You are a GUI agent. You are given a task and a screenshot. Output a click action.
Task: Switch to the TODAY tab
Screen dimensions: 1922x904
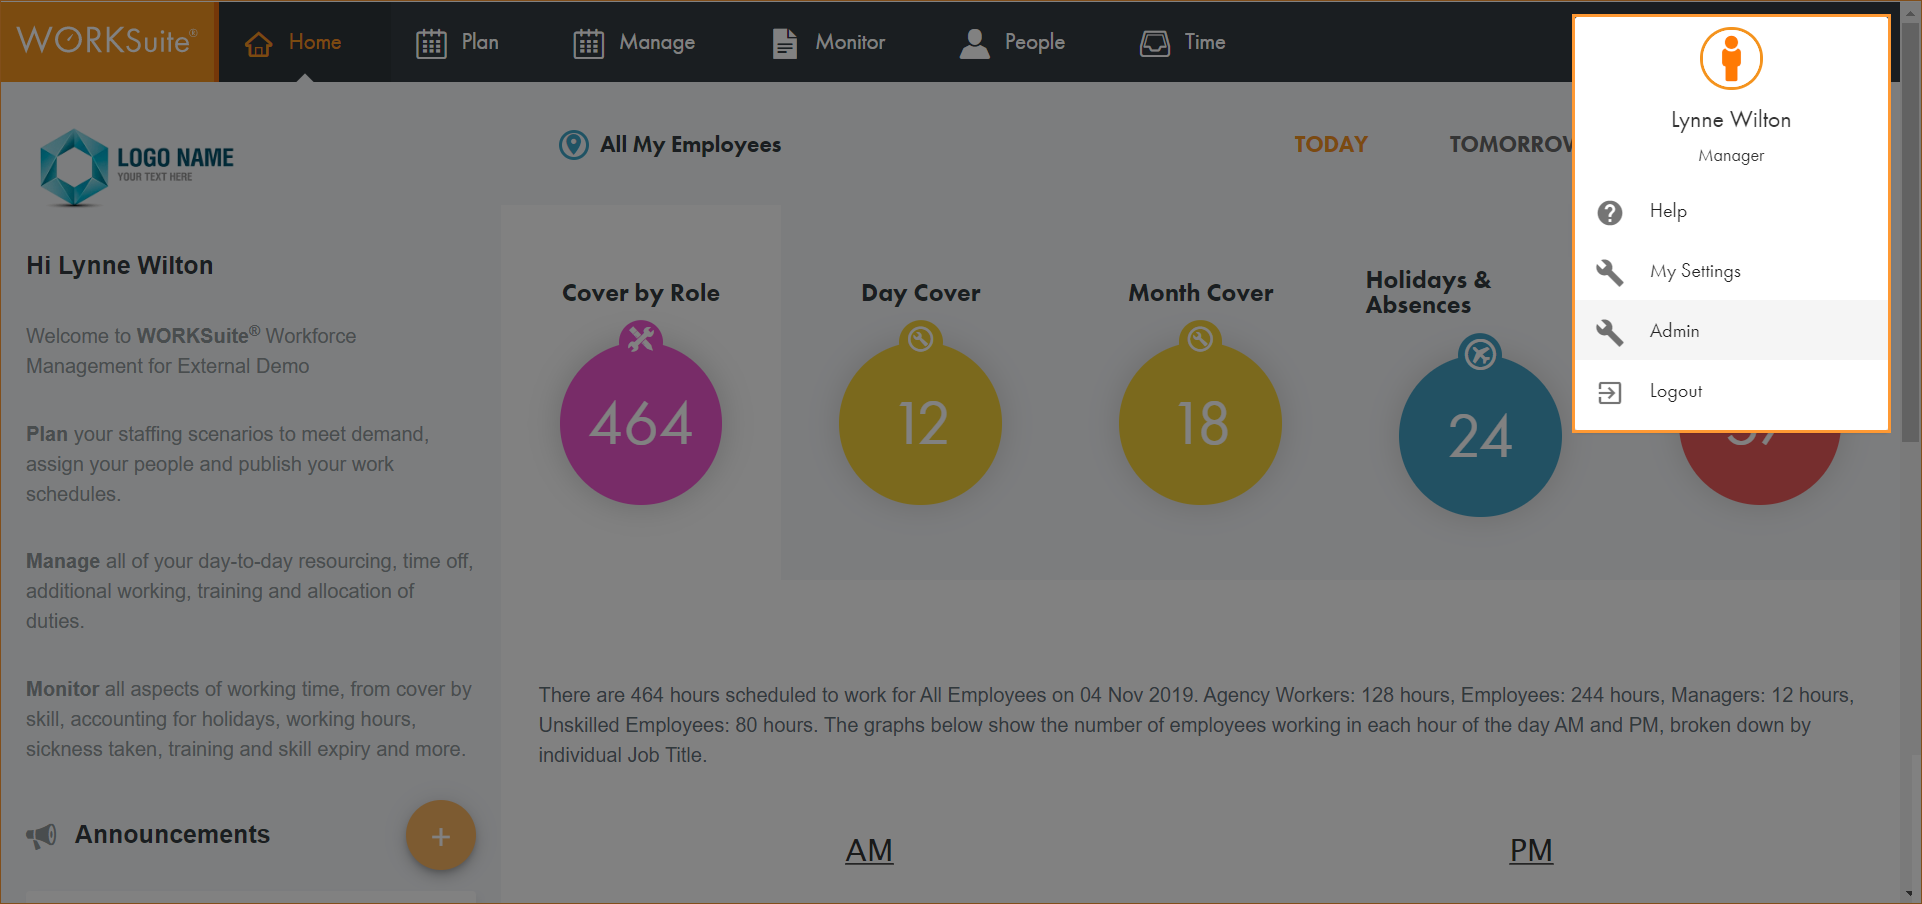[x=1330, y=144]
